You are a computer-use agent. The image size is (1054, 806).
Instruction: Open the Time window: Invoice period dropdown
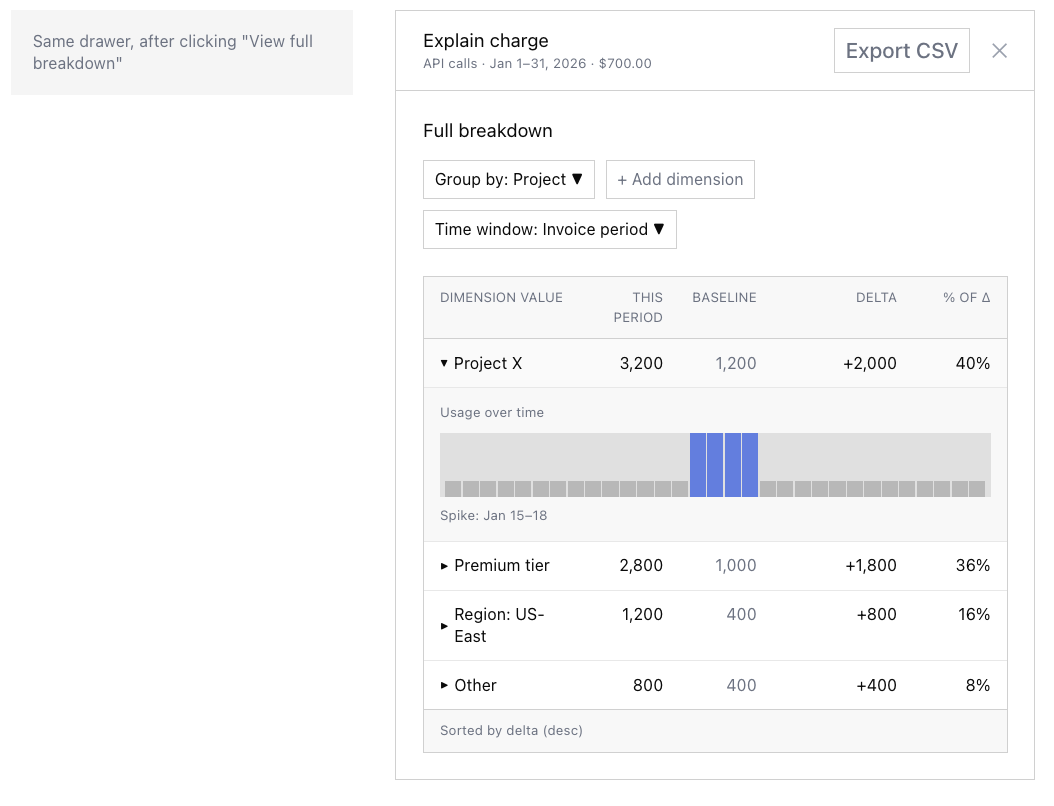(549, 229)
